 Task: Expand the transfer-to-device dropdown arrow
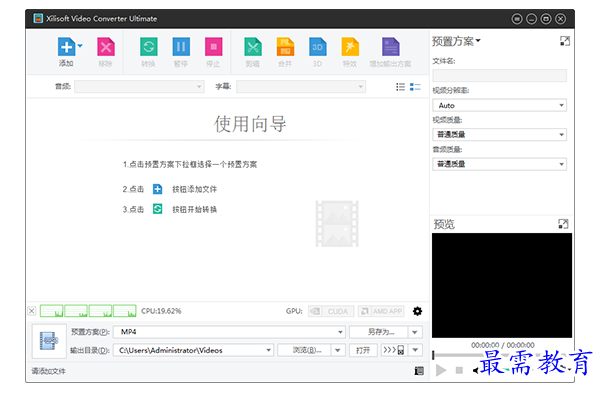click(x=415, y=350)
